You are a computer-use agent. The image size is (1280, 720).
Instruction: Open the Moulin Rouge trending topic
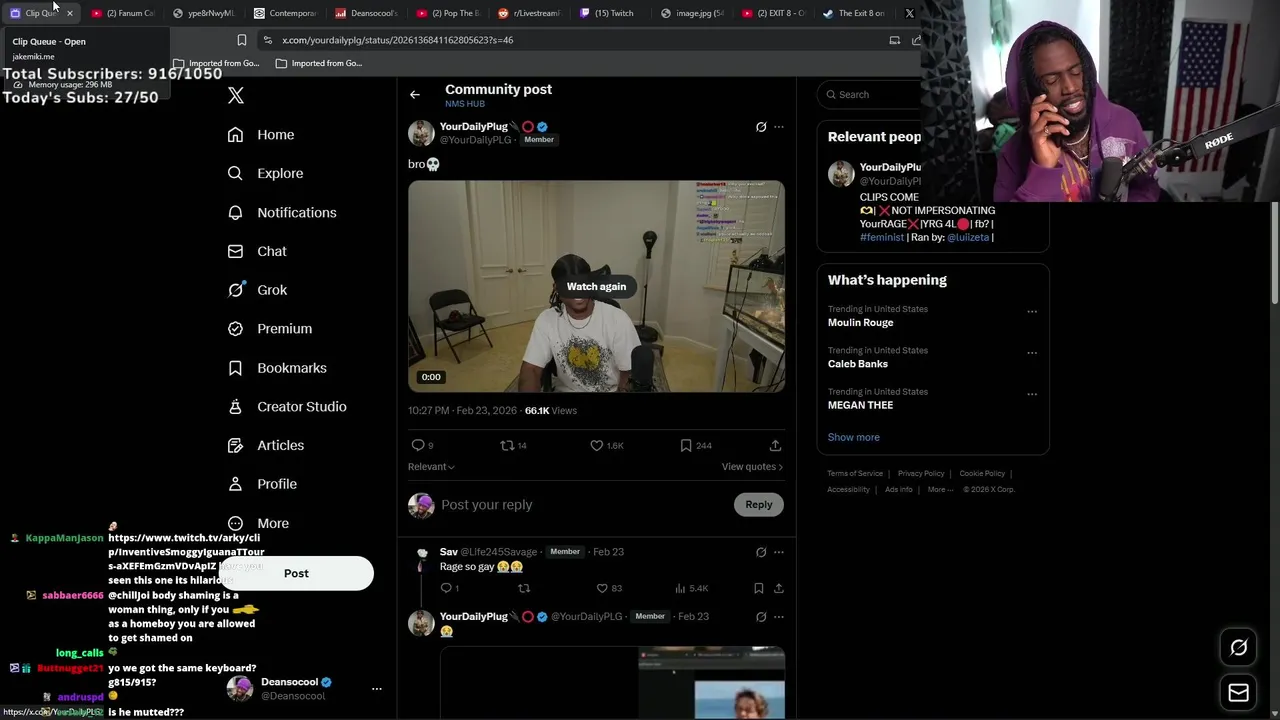tap(860, 323)
